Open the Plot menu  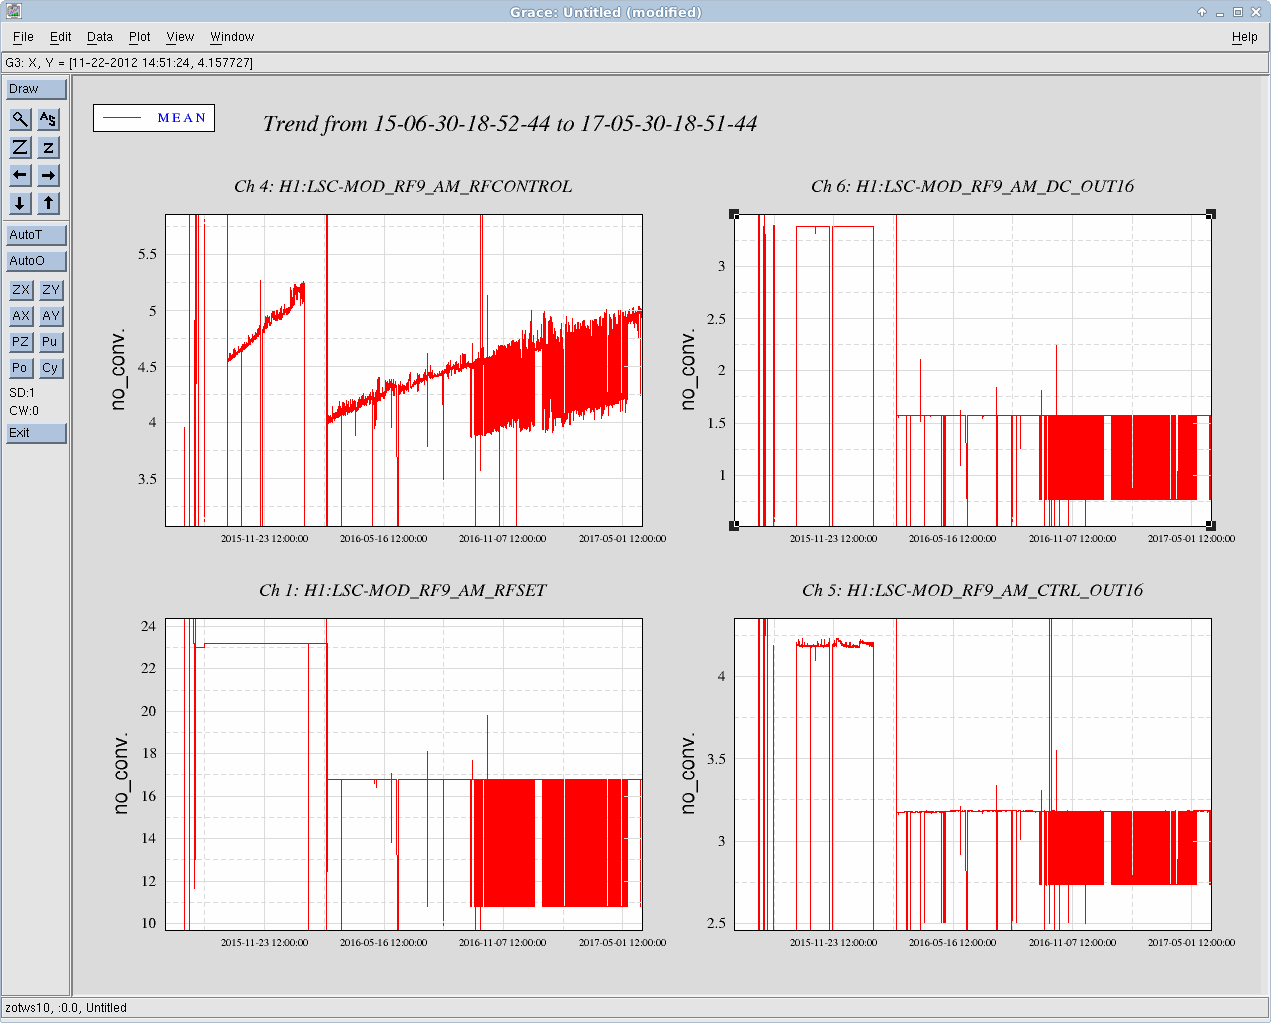[140, 37]
